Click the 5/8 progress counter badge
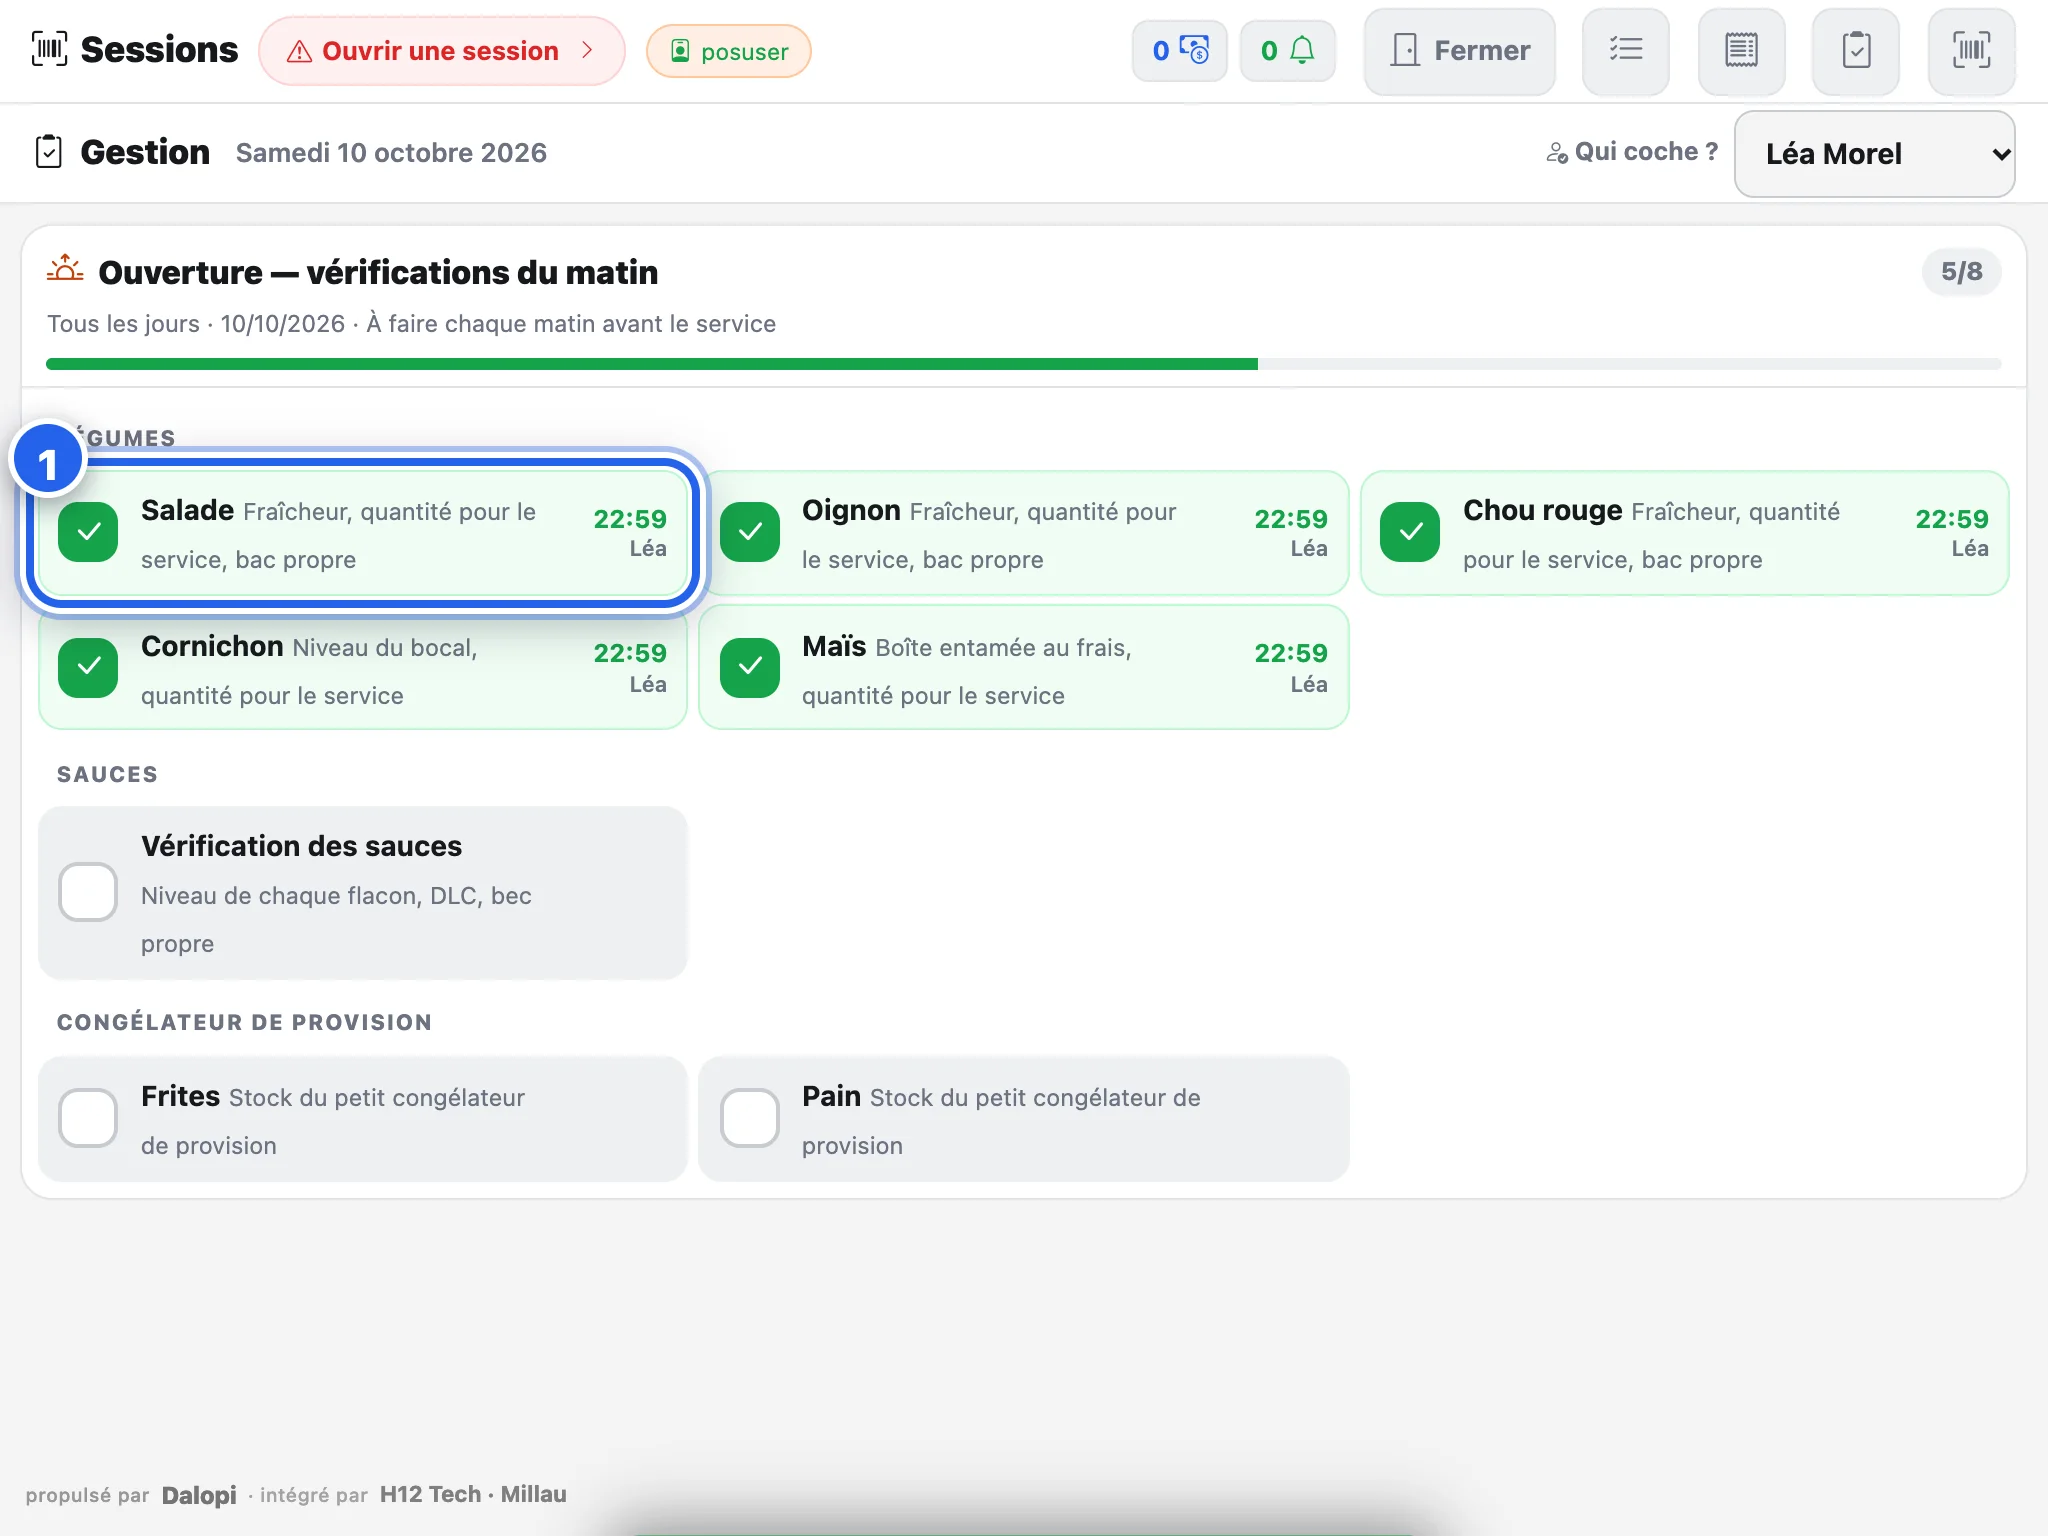The width and height of the screenshot is (2048, 1536). tap(1961, 272)
